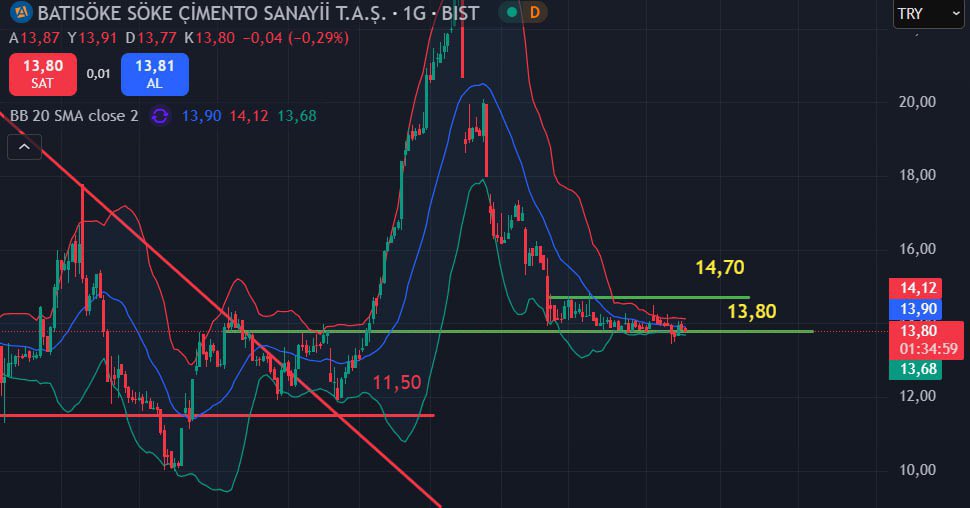Click the yellow 14,70 annotation label
This screenshot has width=970, height=508.
[x=719, y=267]
